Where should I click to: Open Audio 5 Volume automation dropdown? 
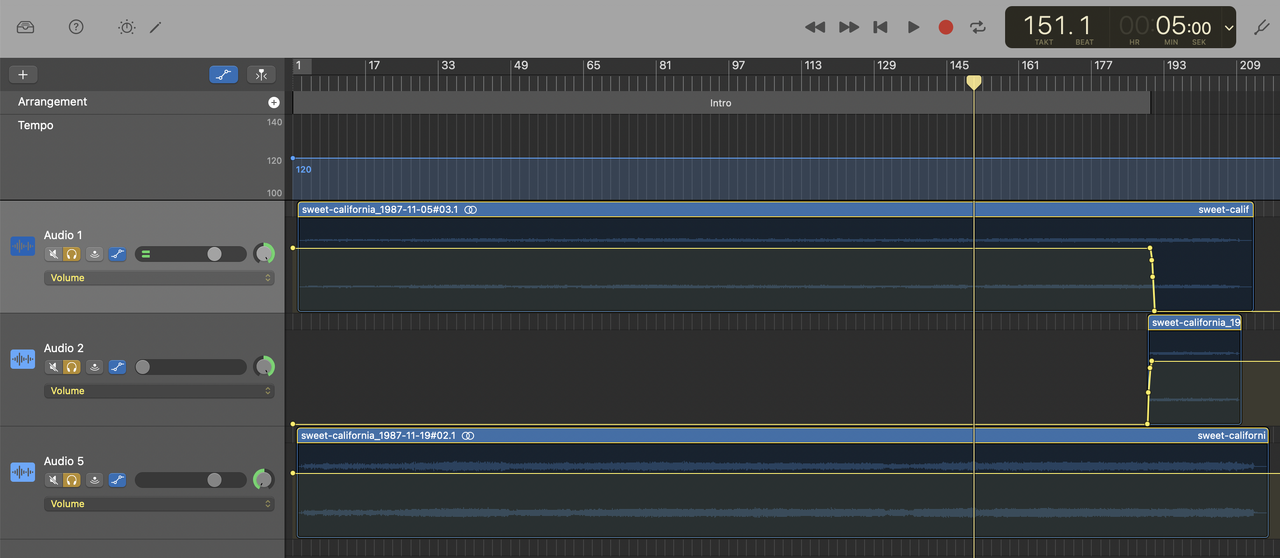159,504
